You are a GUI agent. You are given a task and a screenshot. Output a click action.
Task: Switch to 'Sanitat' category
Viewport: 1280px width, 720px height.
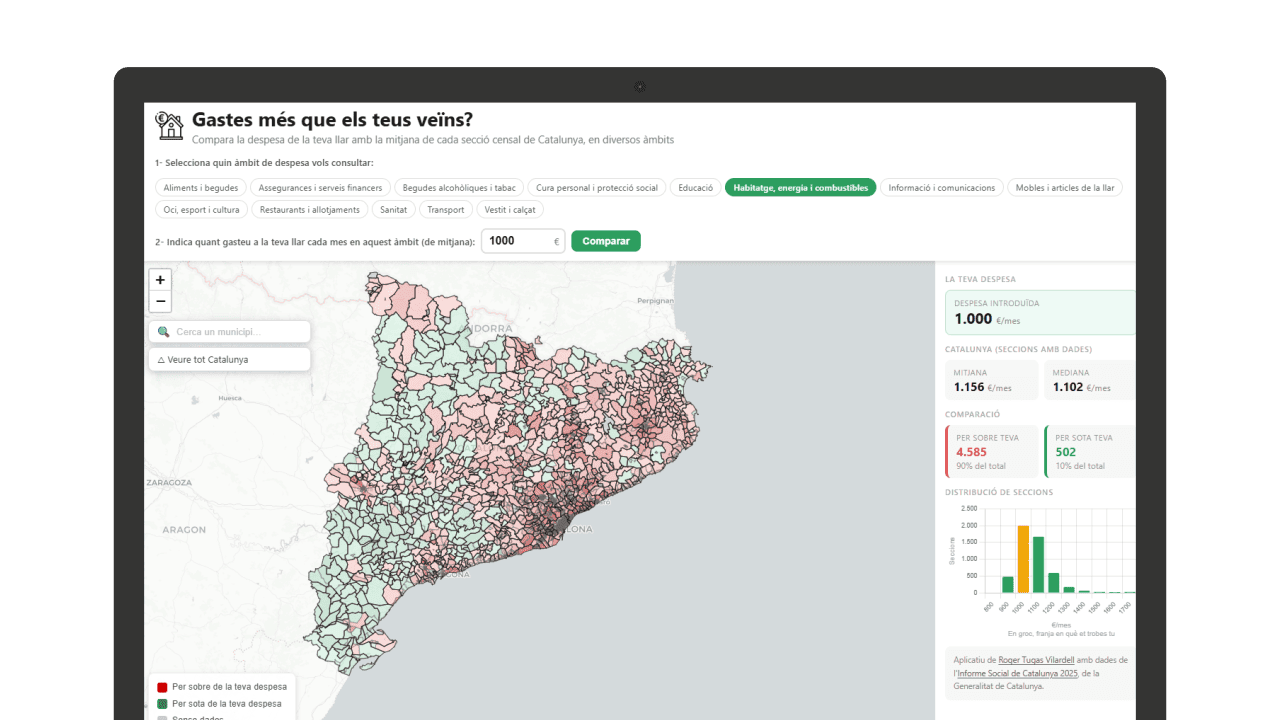pos(393,210)
